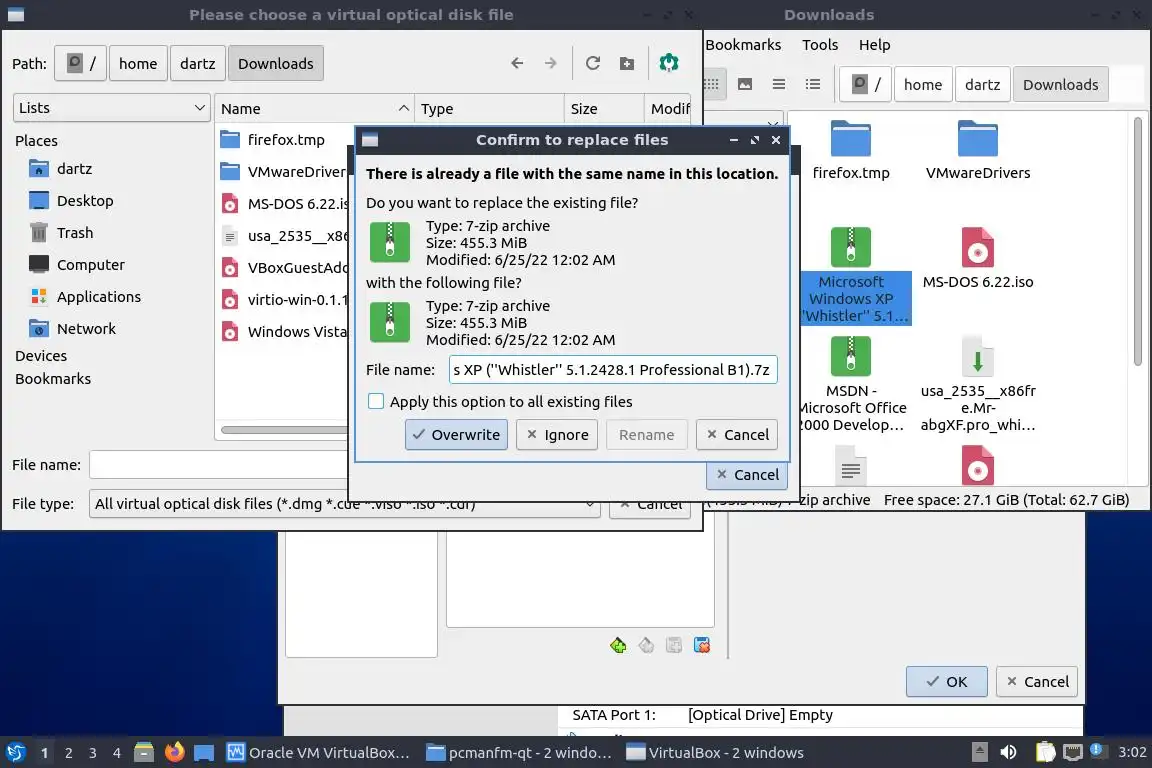Click the chooser's File name input field
The image size is (1152, 768).
click(217, 464)
